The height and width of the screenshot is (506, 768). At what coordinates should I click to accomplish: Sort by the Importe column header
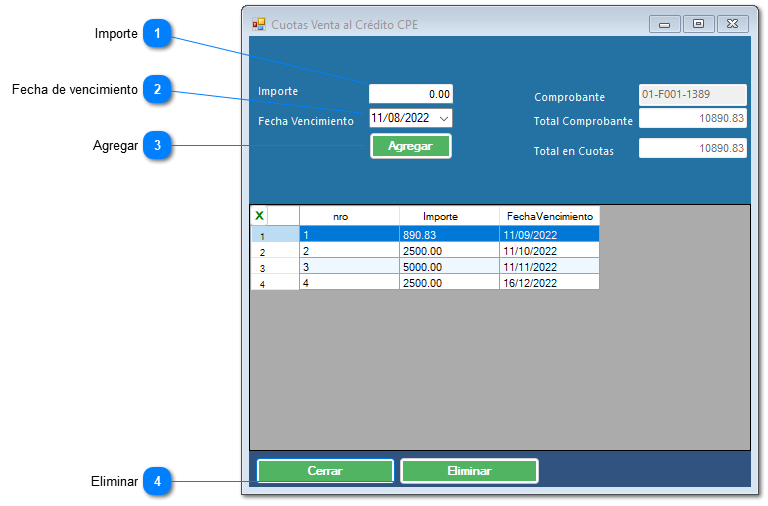pos(449,216)
